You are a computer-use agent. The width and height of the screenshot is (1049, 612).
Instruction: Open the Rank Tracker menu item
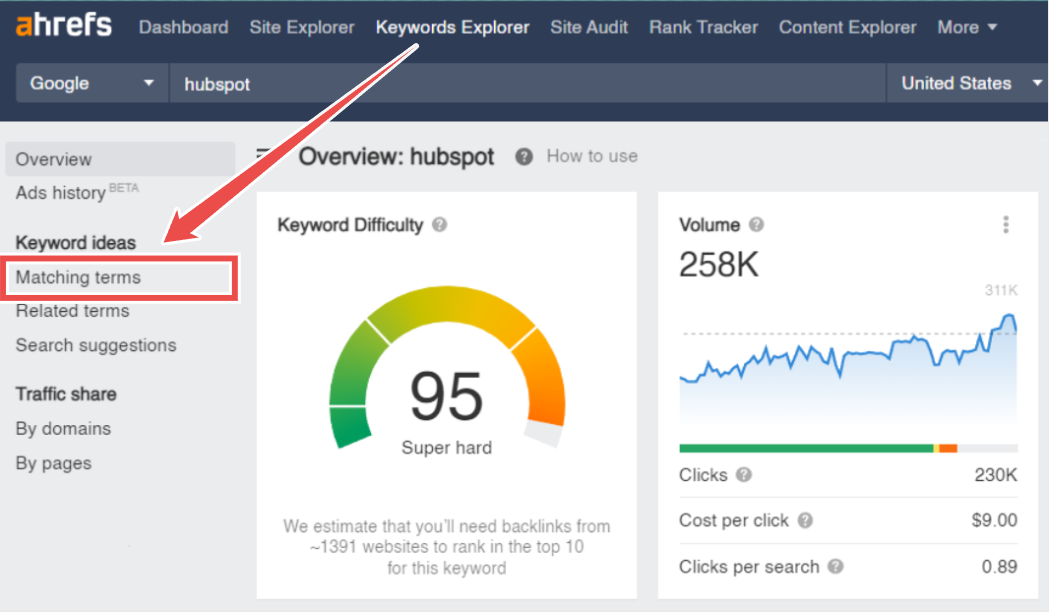click(x=703, y=27)
